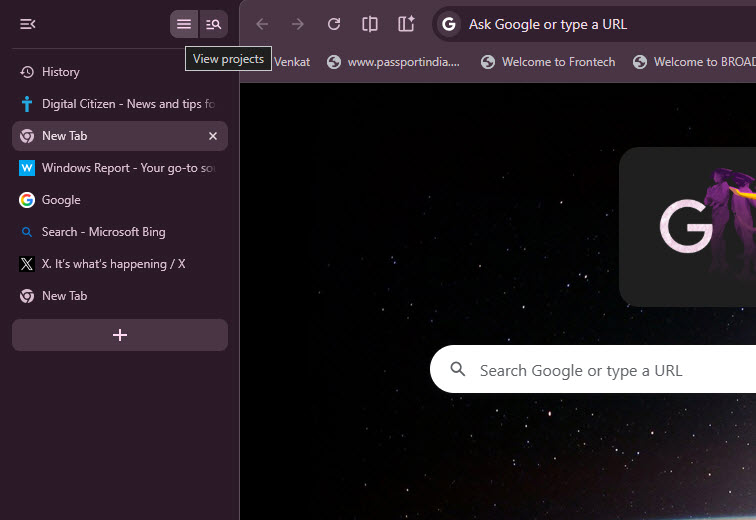Image resolution: width=756 pixels, height=520 pixels.
Task: Open the split view icon
Action: (x=369, y=24)
